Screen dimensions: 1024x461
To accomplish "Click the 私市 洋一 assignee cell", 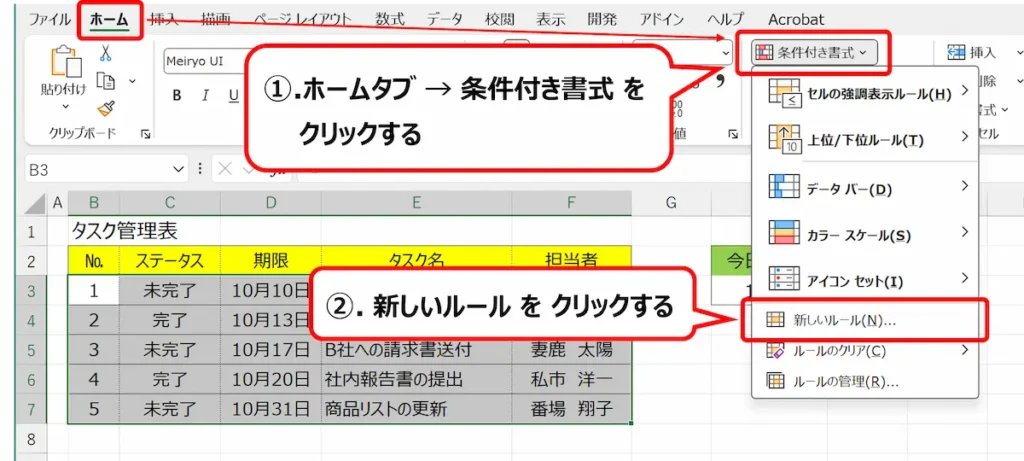I will coord(572,379).
